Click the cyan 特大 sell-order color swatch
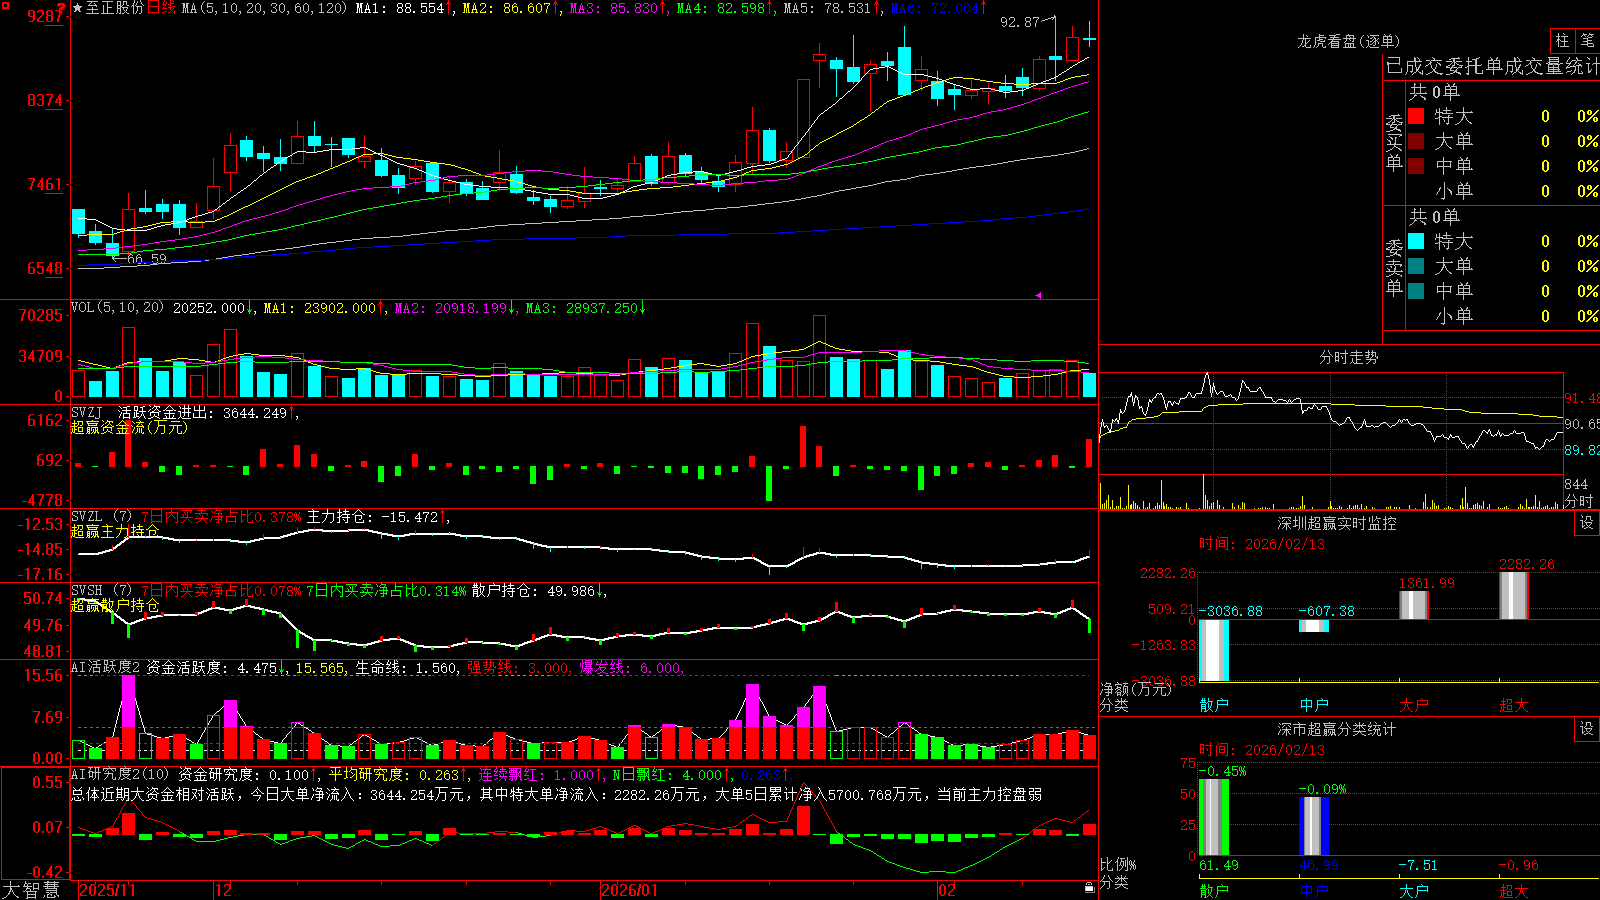Viewport: 1600px width, 900px height. click(1416, 241)
